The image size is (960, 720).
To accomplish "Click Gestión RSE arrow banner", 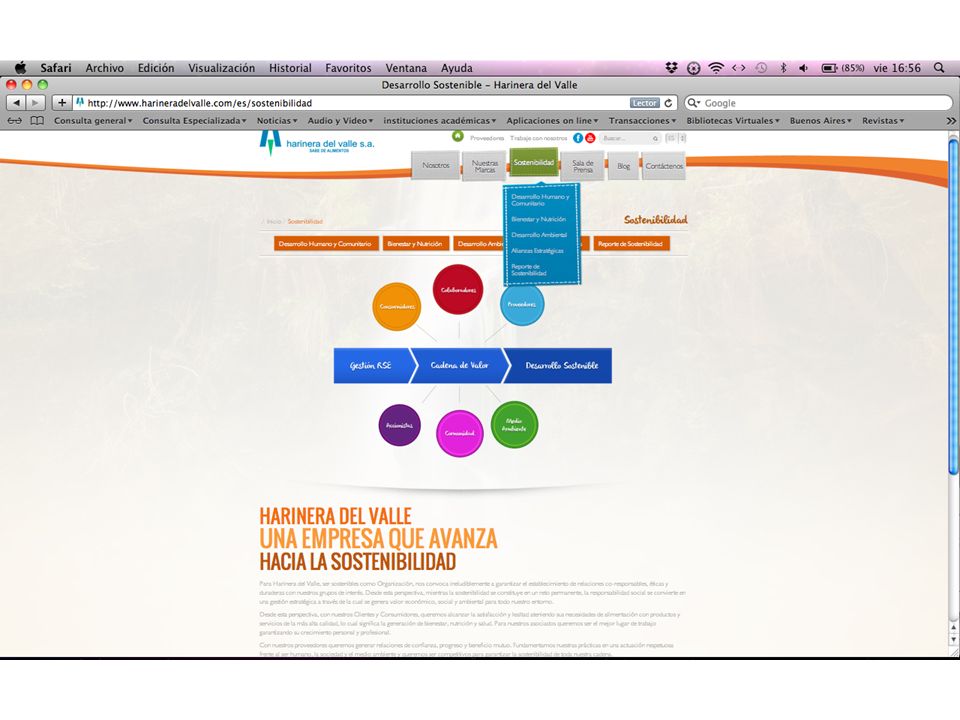I will 371,366.
